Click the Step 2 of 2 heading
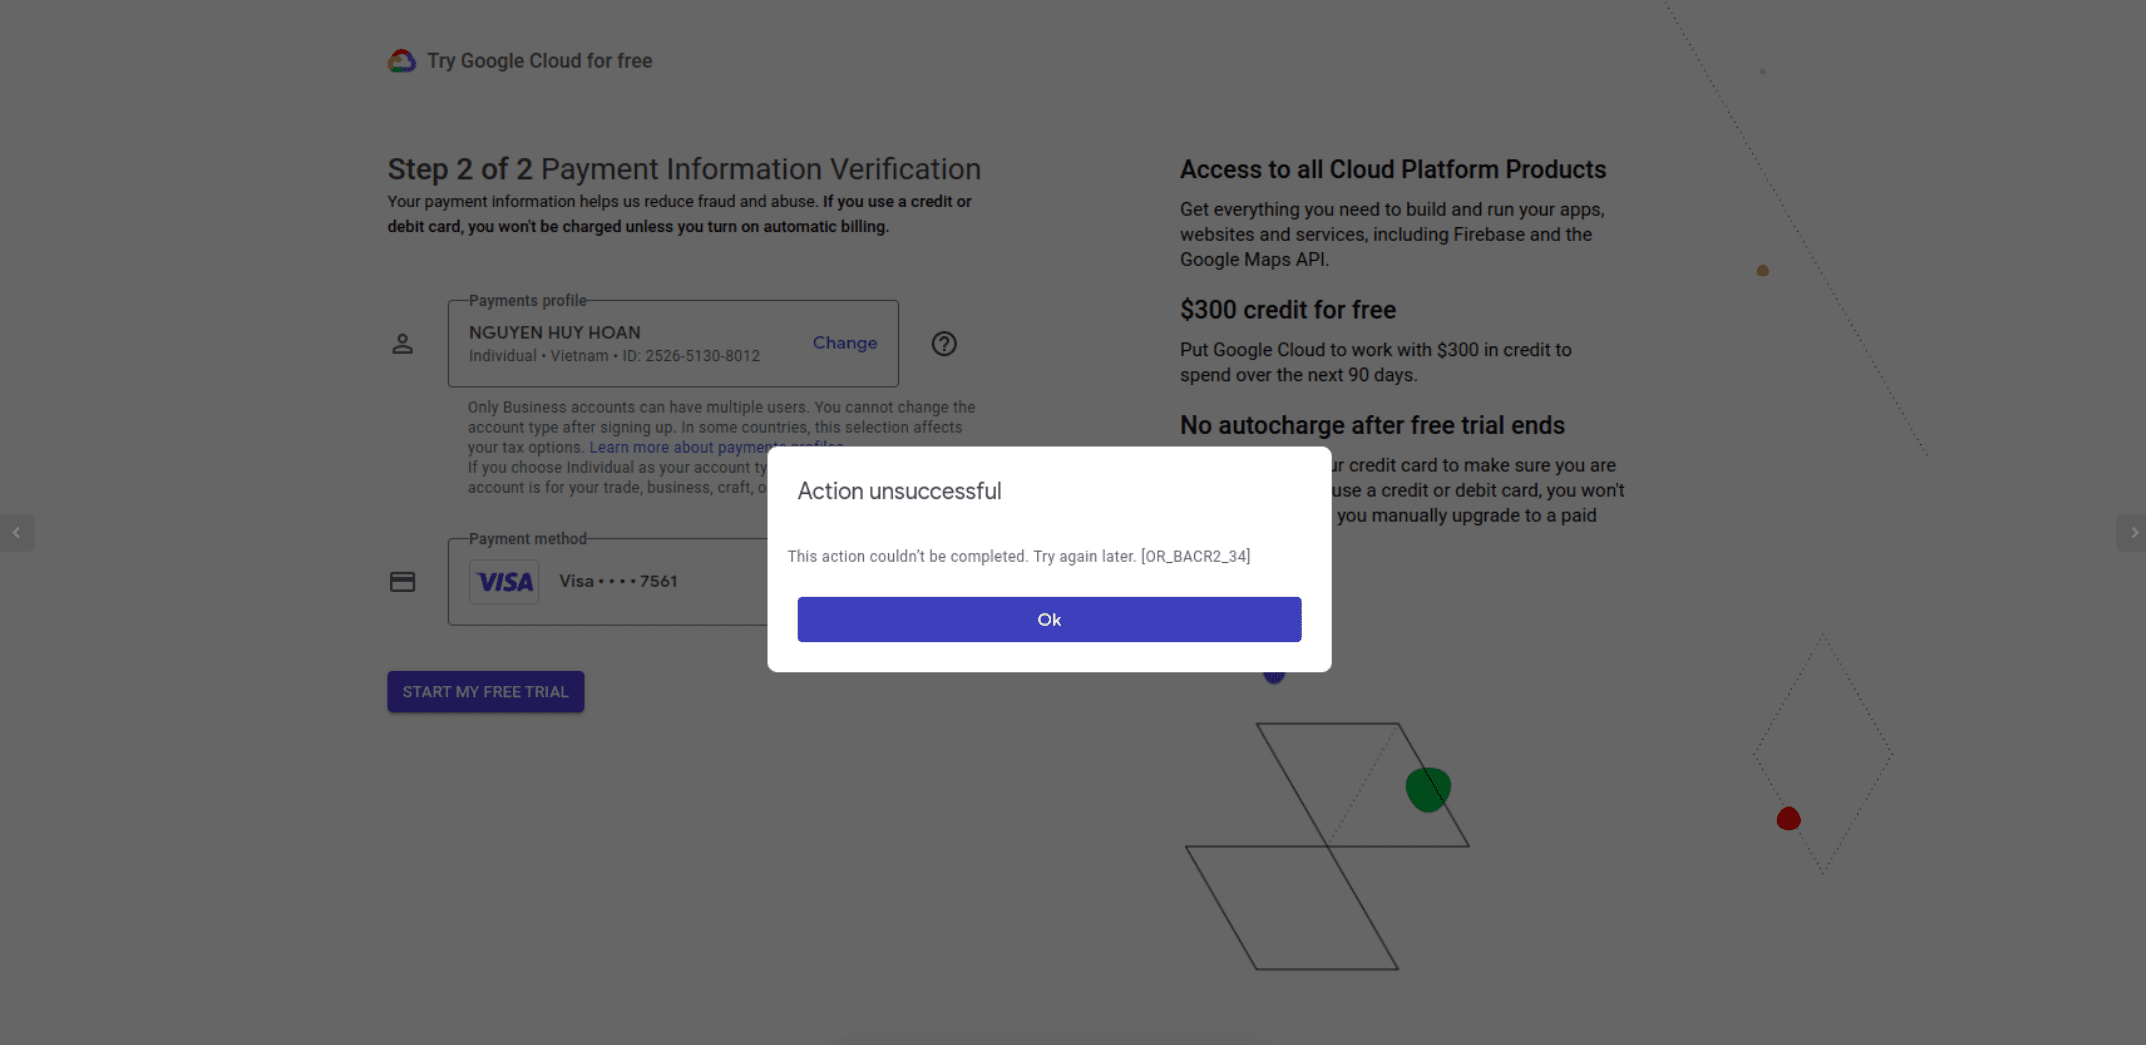Screen dimensions: 2146x1045 [684, 169]
